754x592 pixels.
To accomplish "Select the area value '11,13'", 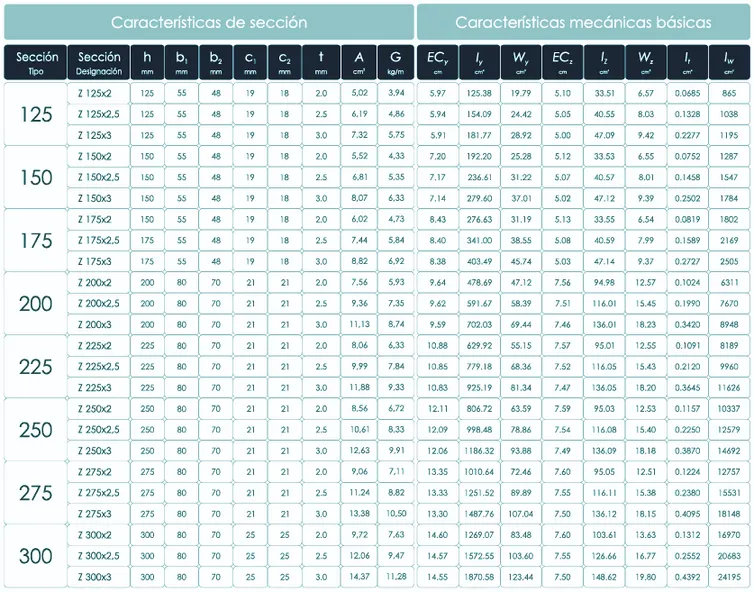I will coord(359,324).
